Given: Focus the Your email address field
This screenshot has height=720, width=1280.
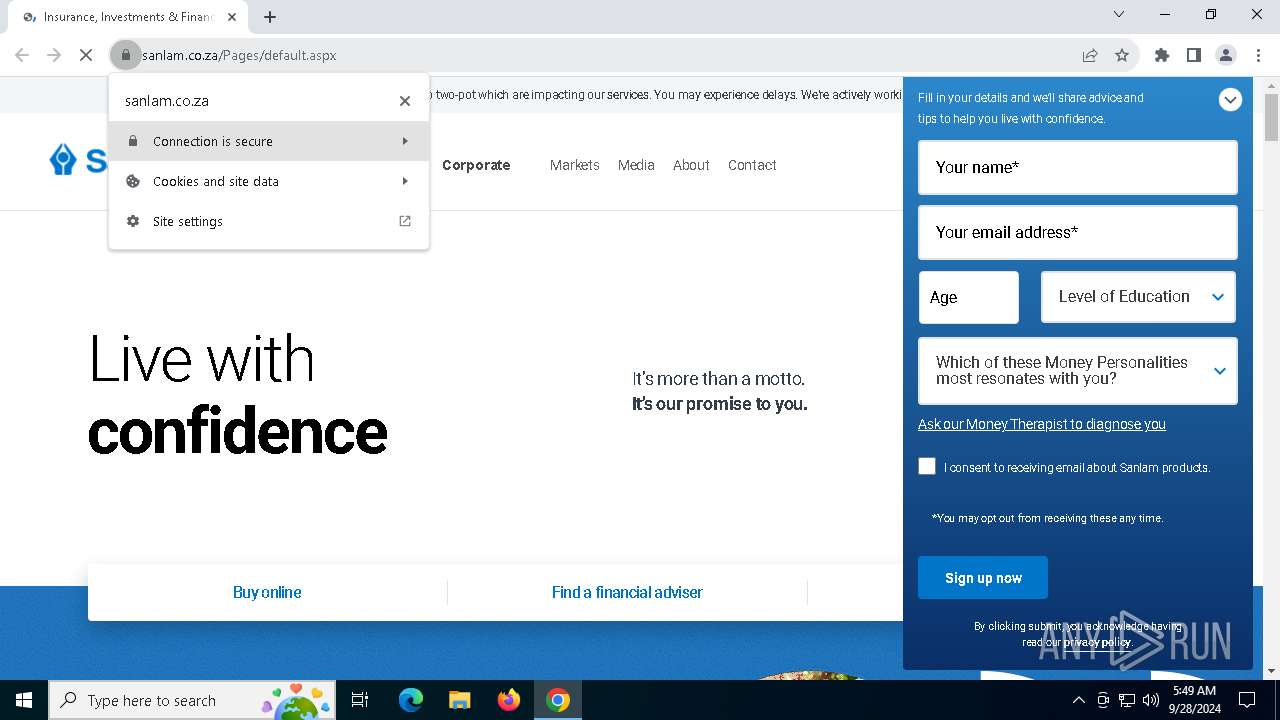Looking at the screenshot, I should click(1078, 232).
